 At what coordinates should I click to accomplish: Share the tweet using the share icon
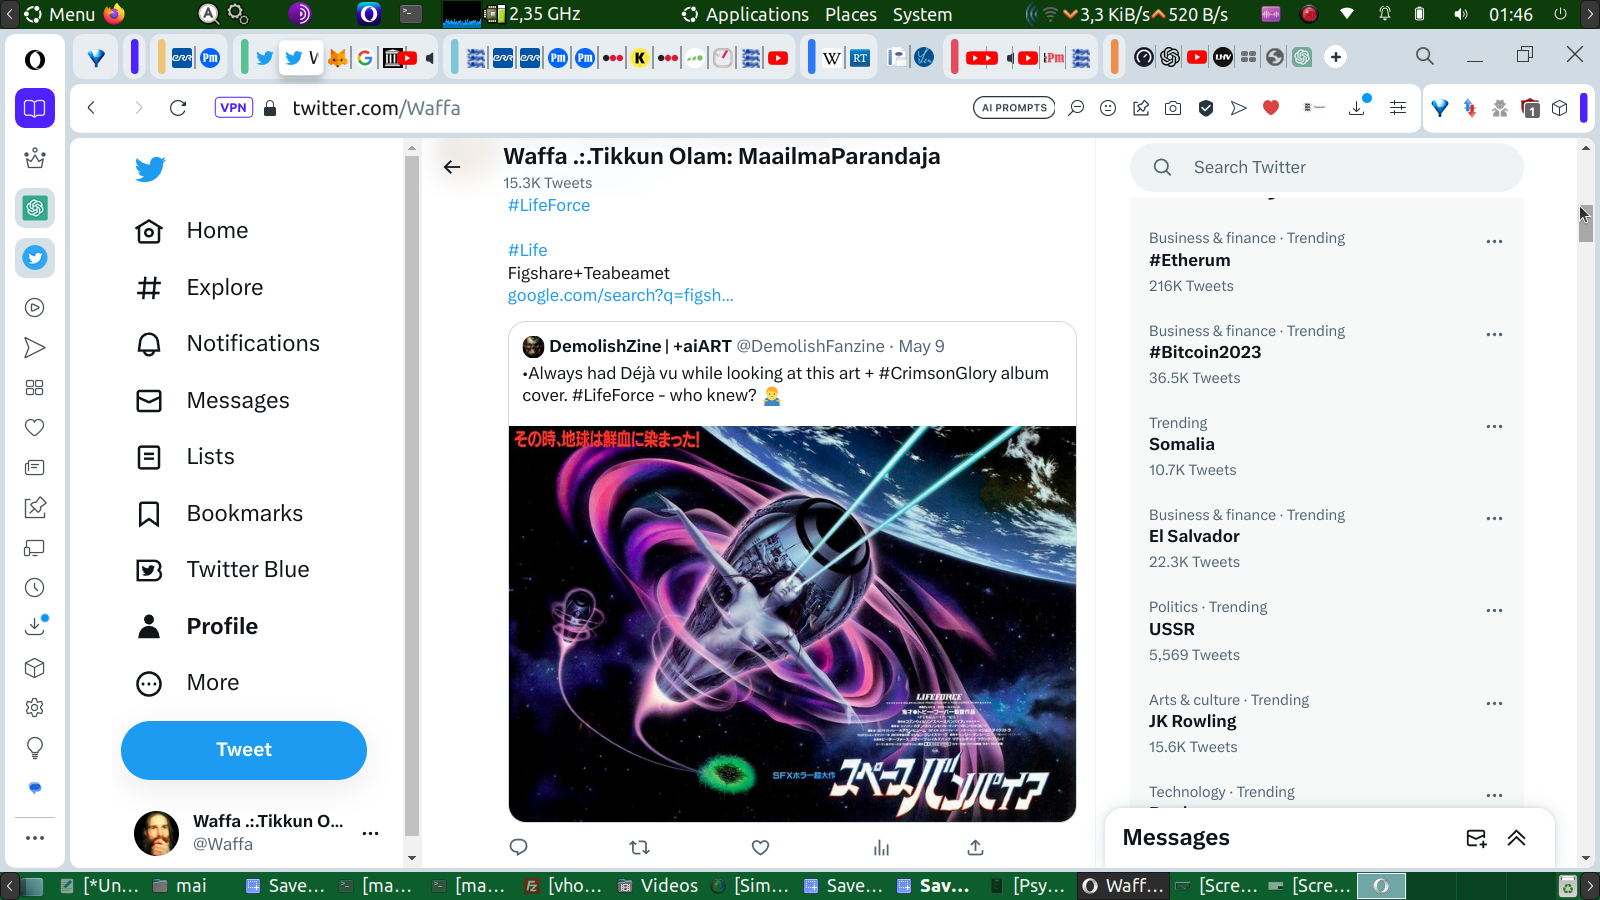point(976,847)
